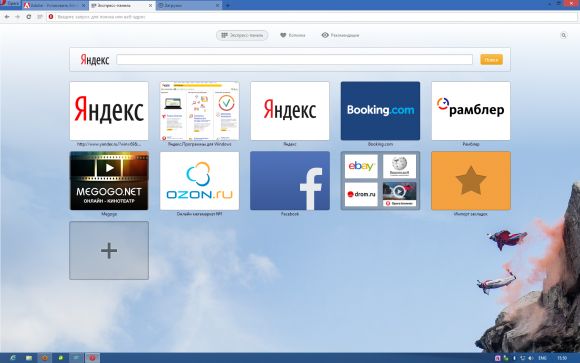Open the second Яндекс speed dial tile

290,111
